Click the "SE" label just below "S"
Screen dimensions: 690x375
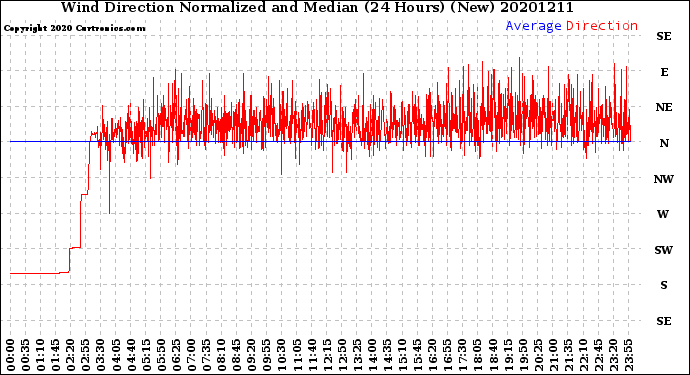pyautogui.click(x=664, y=321)
